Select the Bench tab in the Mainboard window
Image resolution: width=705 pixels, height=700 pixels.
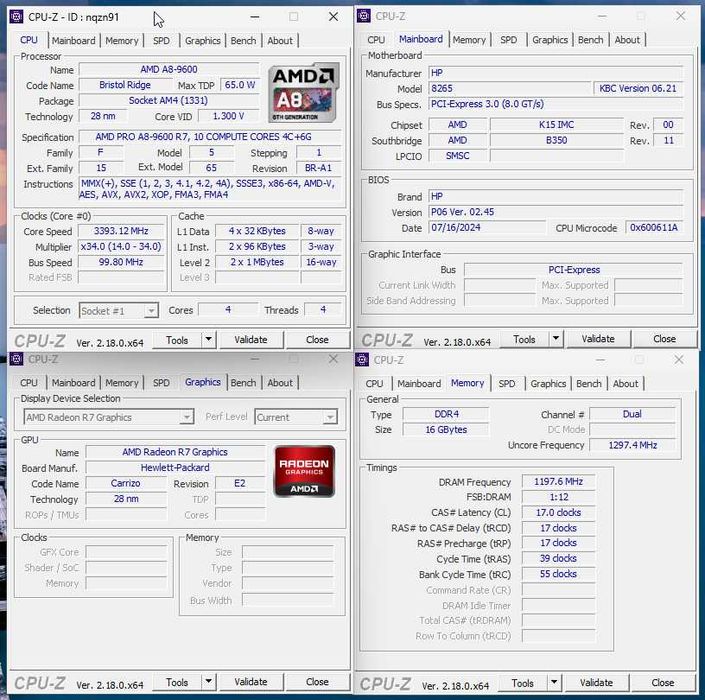coord(590,40)
